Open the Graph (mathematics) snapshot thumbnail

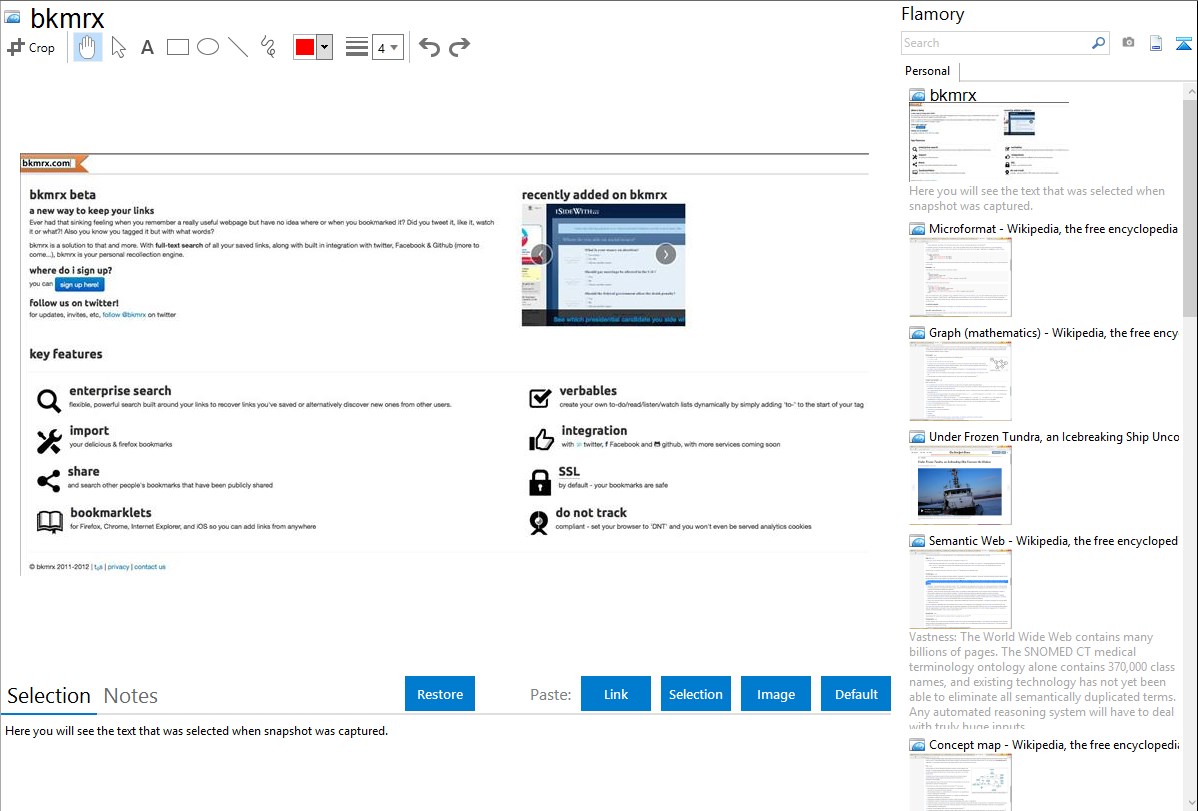(960, 381)
